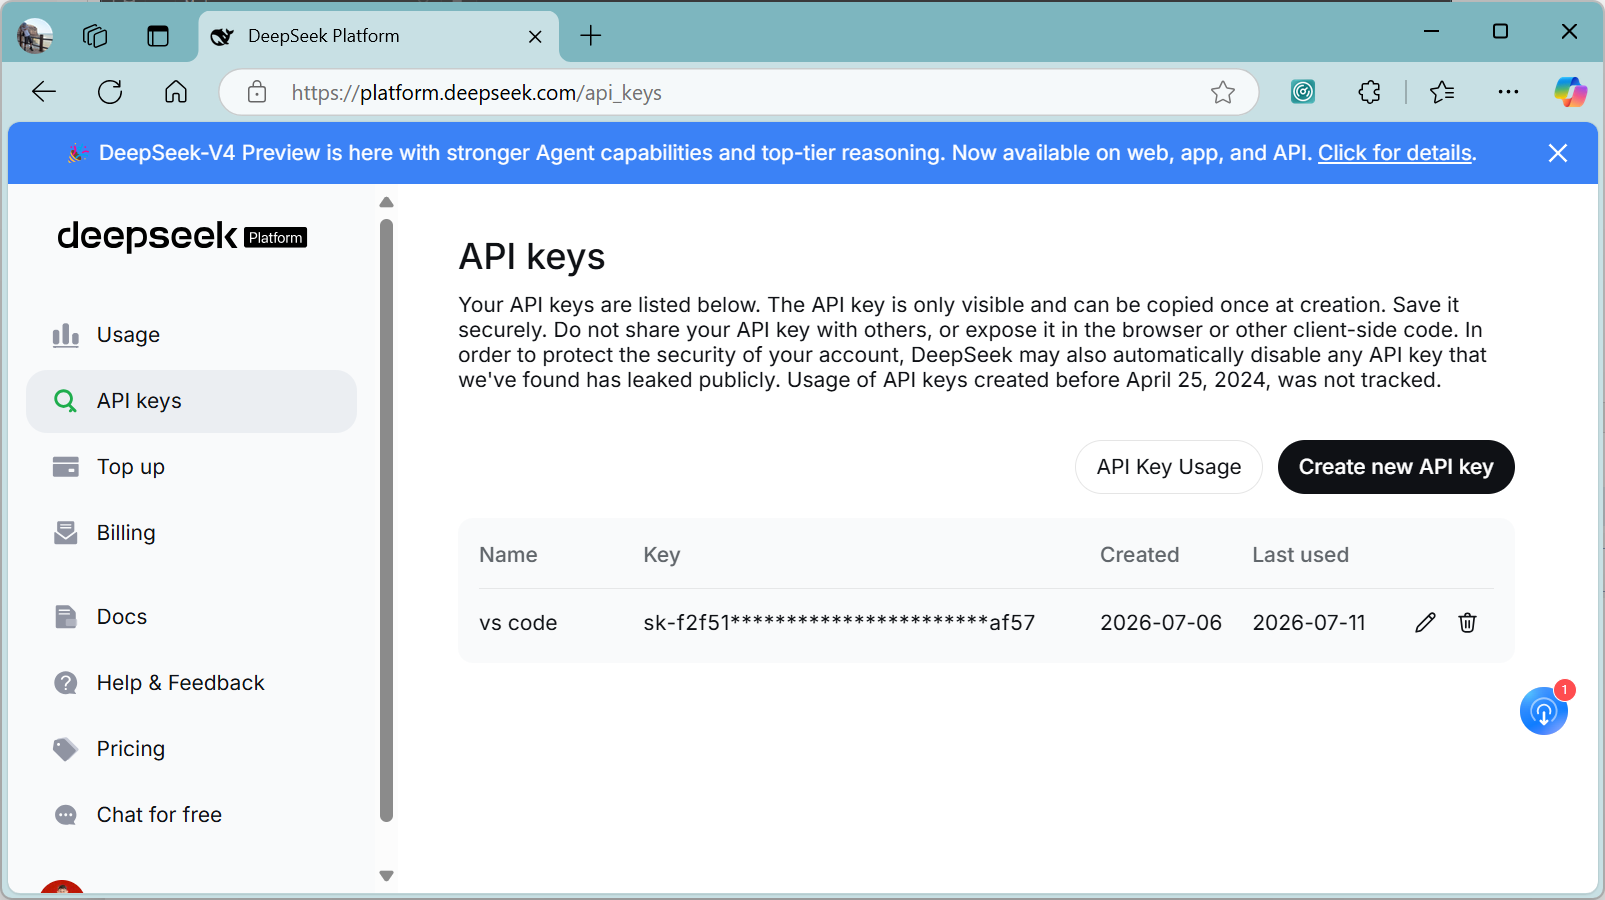Go back using the browser back arrow

coord(44,92)
